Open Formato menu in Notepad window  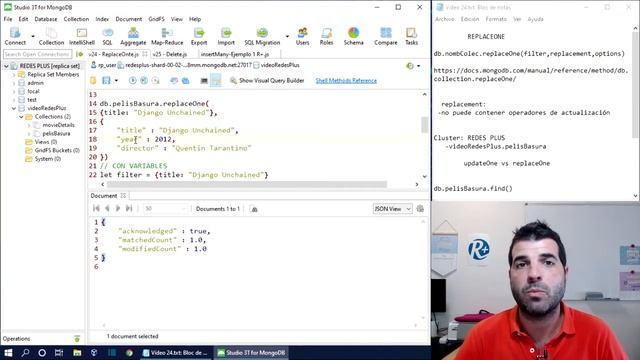point(496,19)
